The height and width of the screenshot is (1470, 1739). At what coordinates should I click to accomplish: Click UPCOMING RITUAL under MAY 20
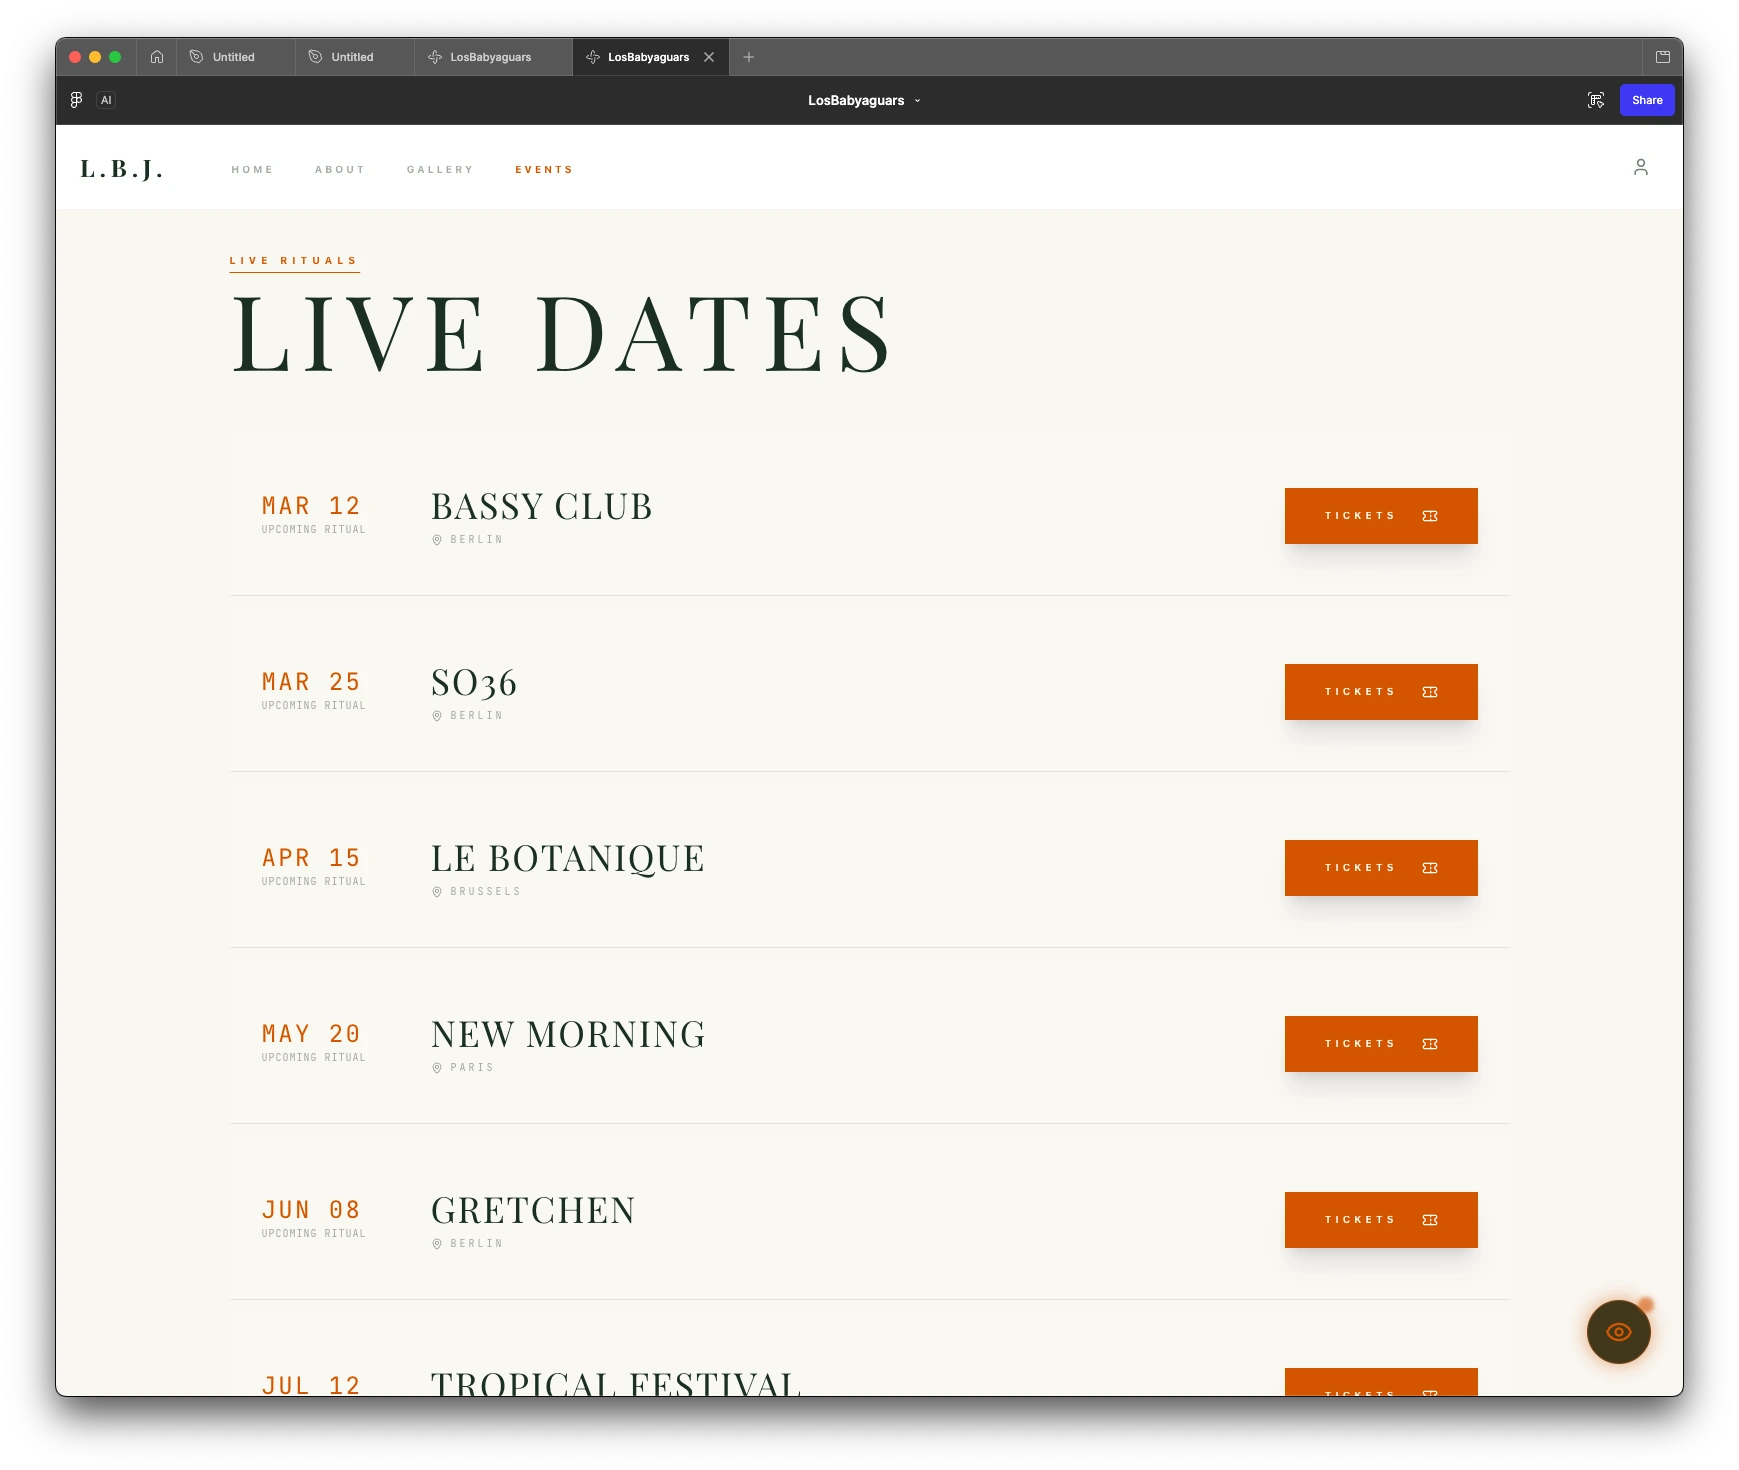click(314, 1058)
